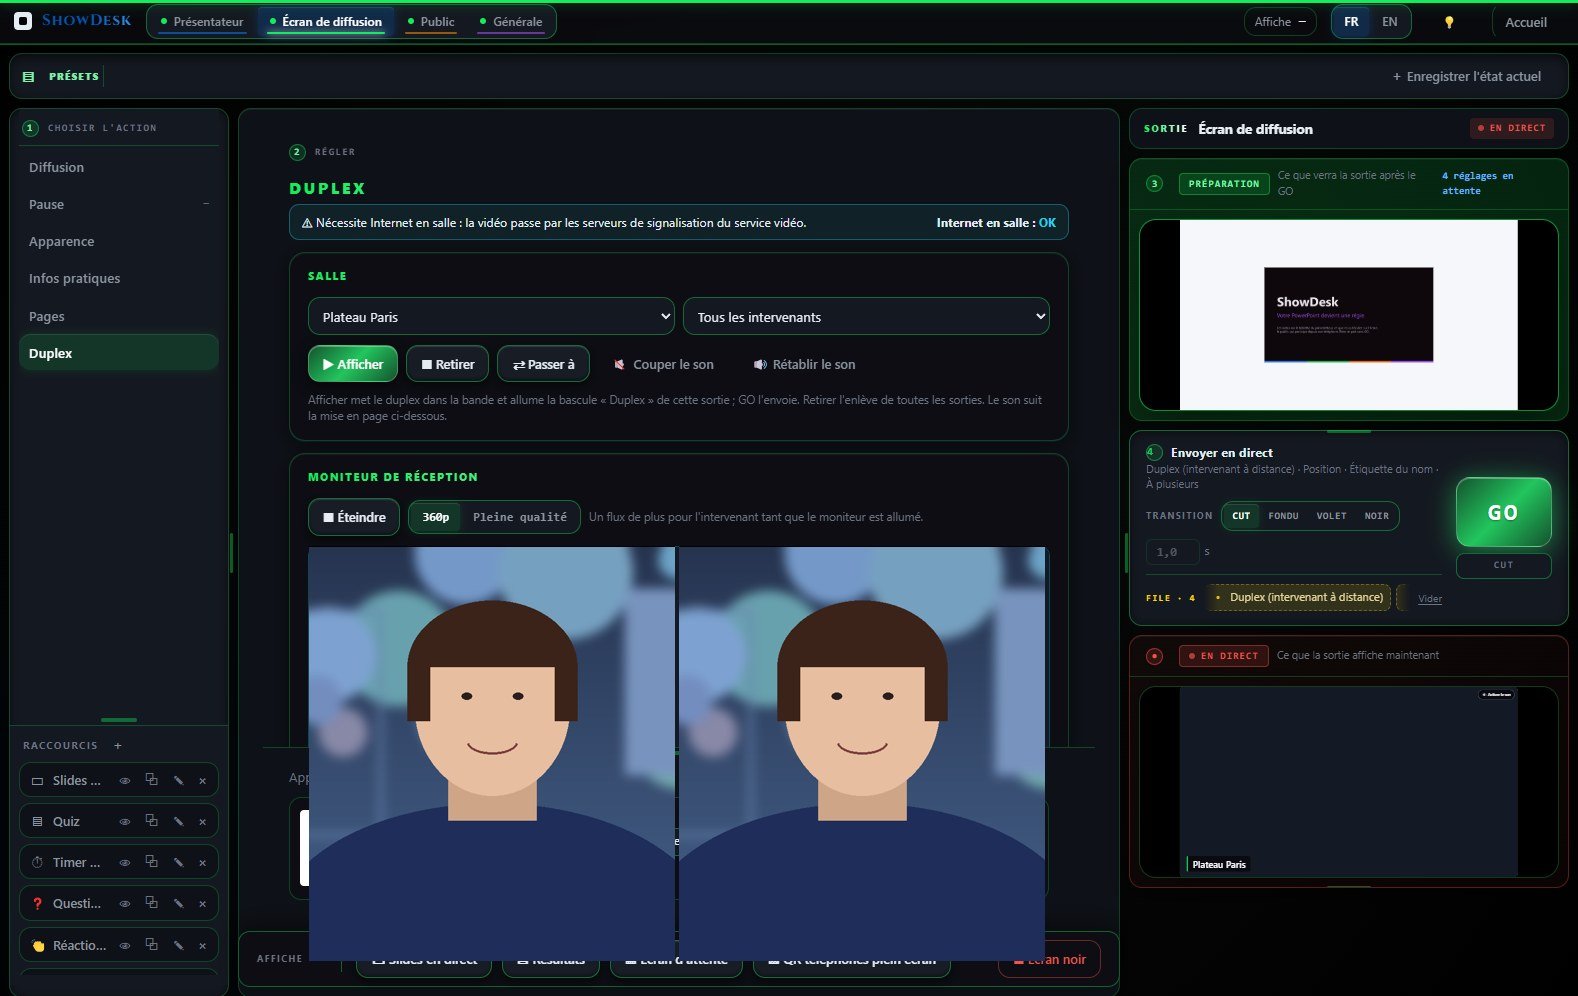
Task: Click the red question mark icon
Action: [x=37, y=903]
